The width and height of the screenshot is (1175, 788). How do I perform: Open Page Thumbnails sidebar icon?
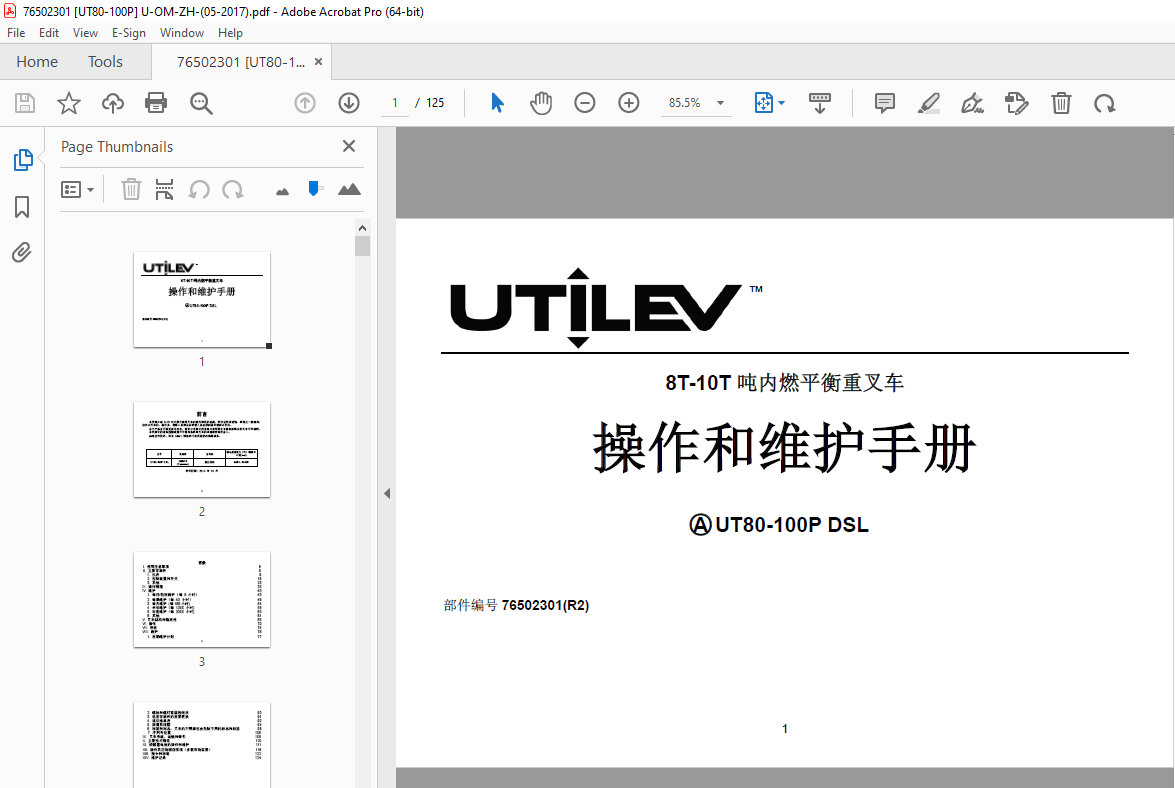coord(22,160)
